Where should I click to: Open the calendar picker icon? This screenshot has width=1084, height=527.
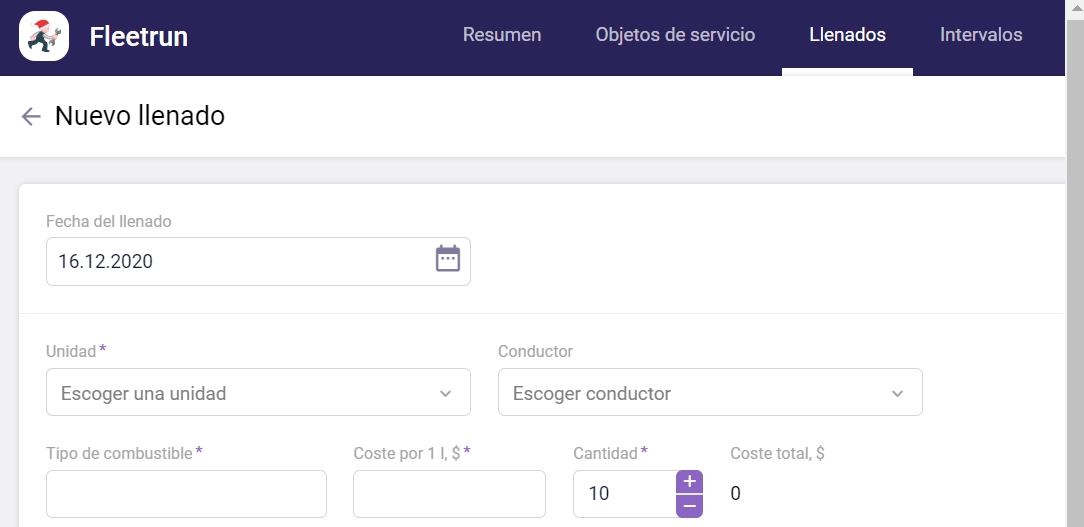pyautogui.click(x=448, y=259)
